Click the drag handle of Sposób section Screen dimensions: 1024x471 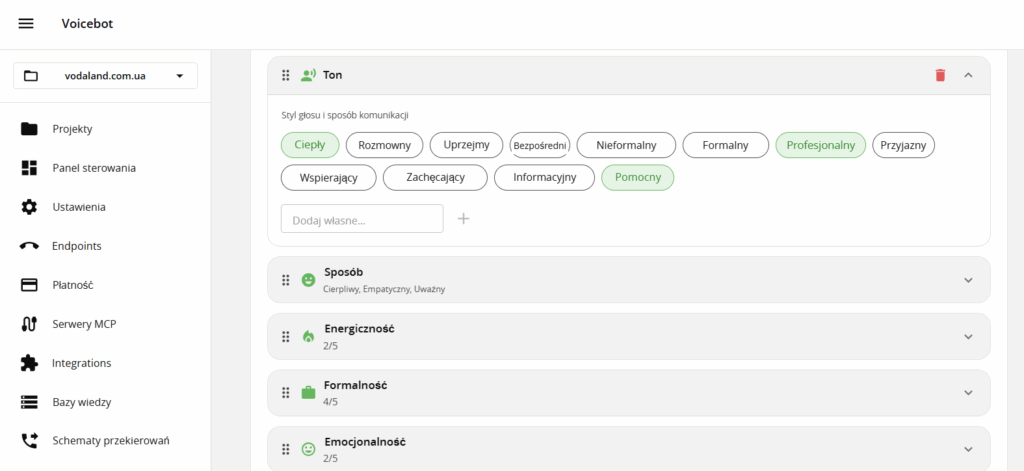click(x=285, y=280)
